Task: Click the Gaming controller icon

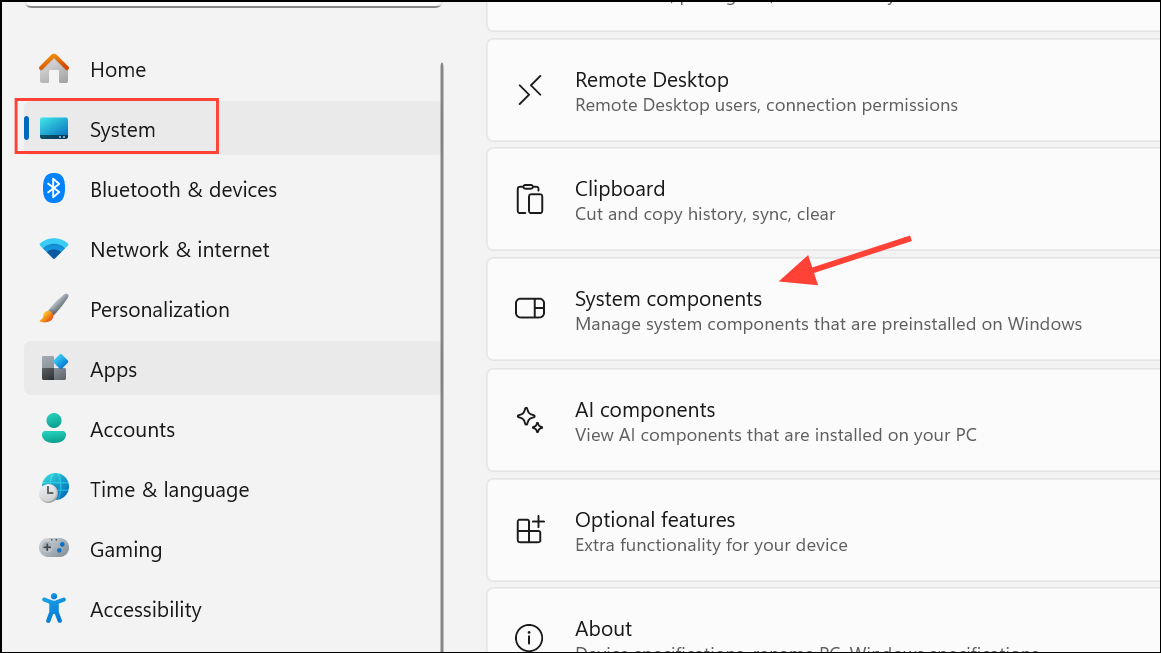Action: pos(53,548)
